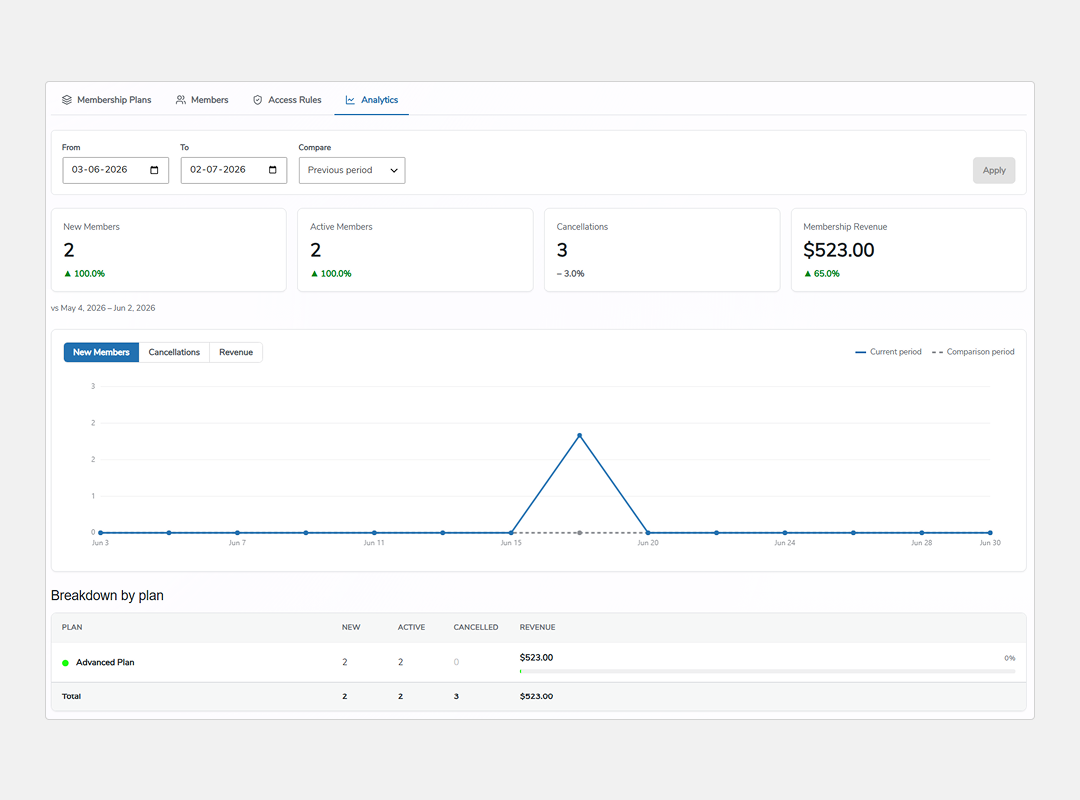Click the NEW column header
1080x800 pixels.
click(351, 628)
